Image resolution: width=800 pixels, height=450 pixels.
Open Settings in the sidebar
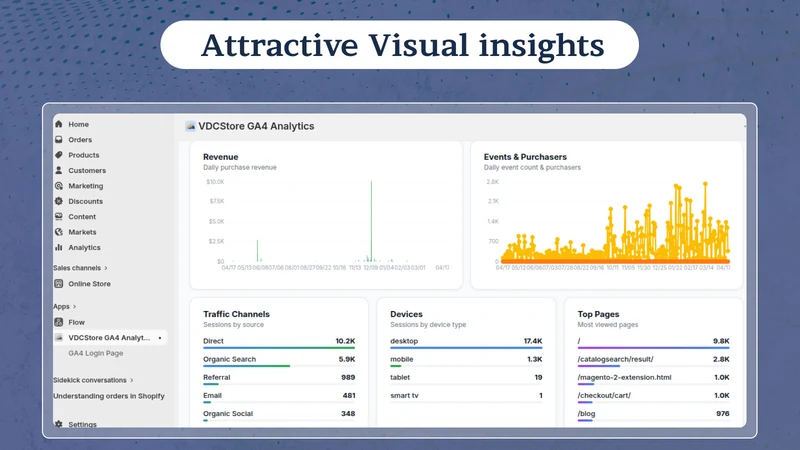click(82, 424)
